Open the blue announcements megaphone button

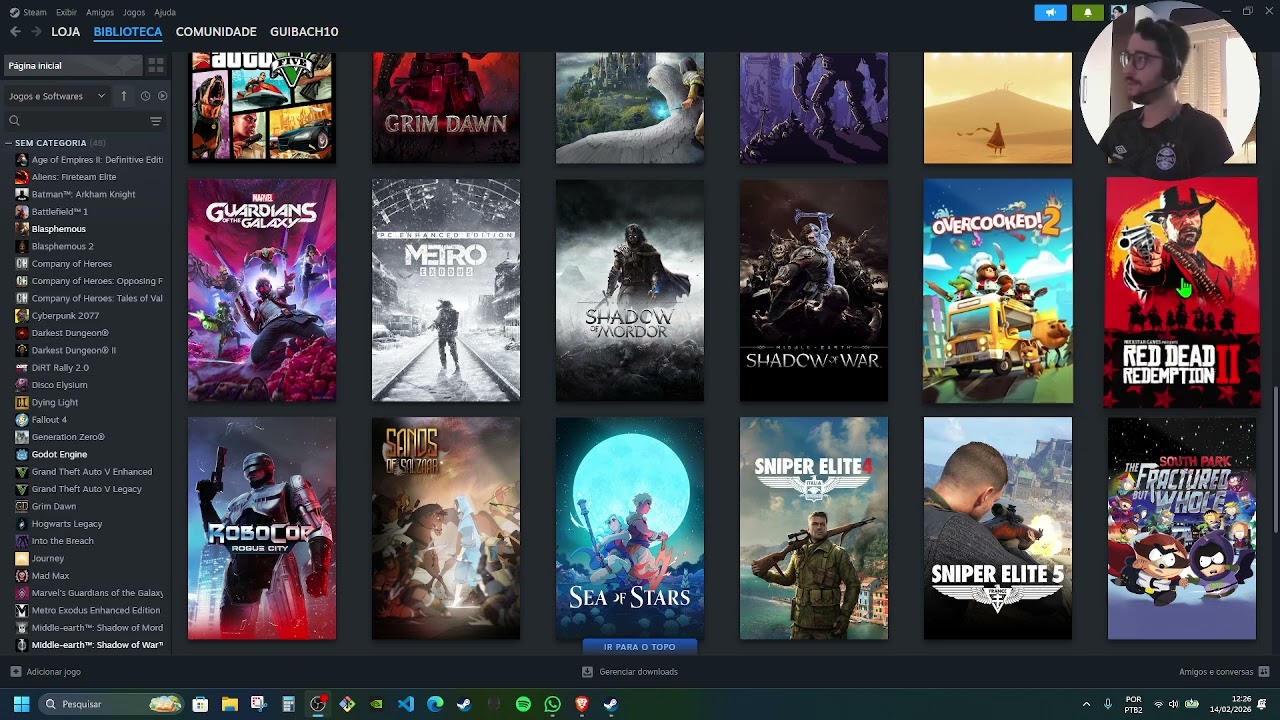point(1050,12)
